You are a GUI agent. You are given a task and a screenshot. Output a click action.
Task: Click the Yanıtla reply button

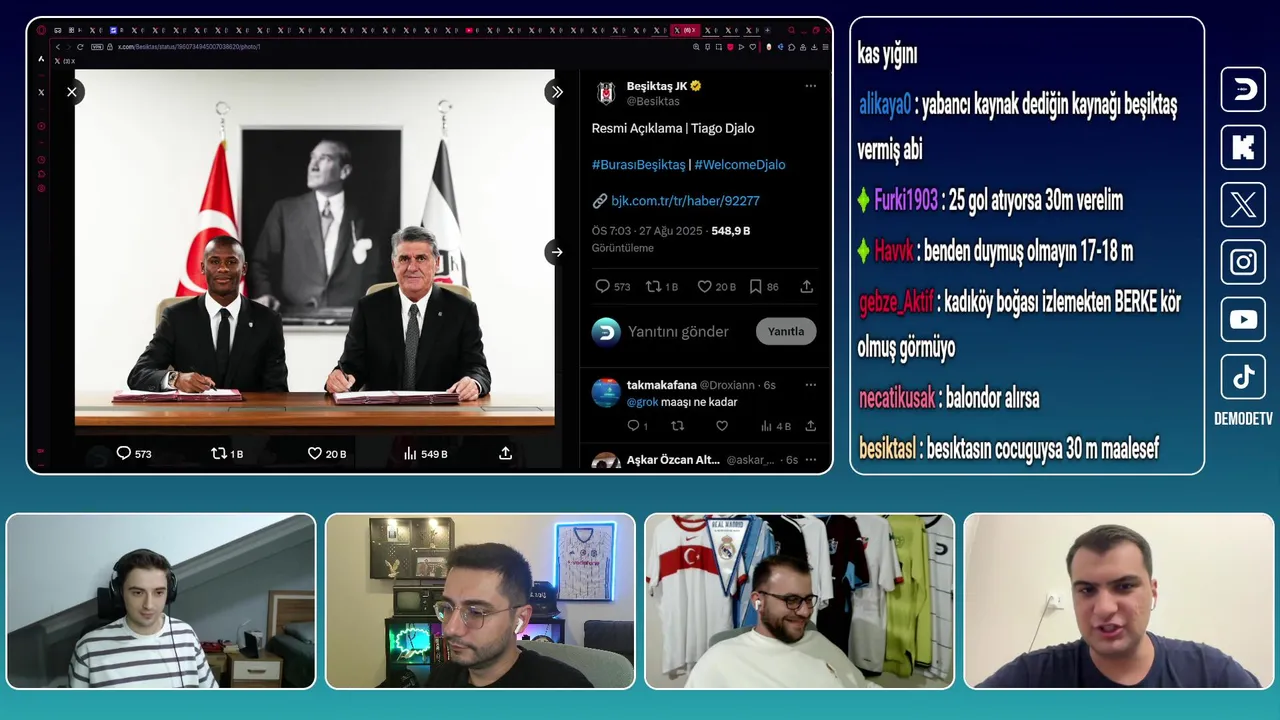tap(786, 331)
